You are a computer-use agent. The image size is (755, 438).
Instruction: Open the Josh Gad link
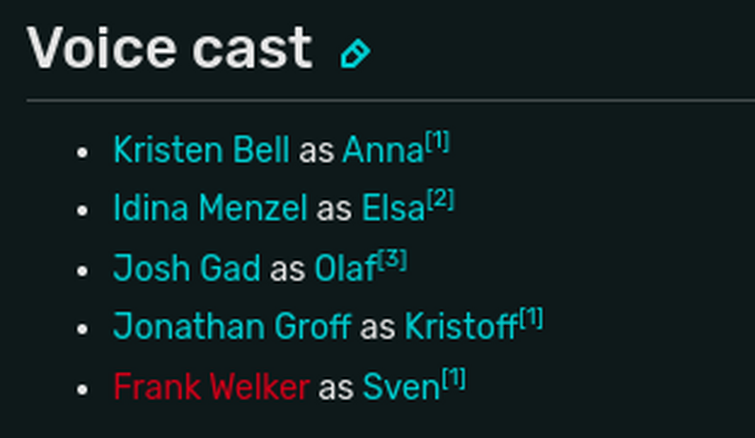pyautogui.click(x=187, y=268)
